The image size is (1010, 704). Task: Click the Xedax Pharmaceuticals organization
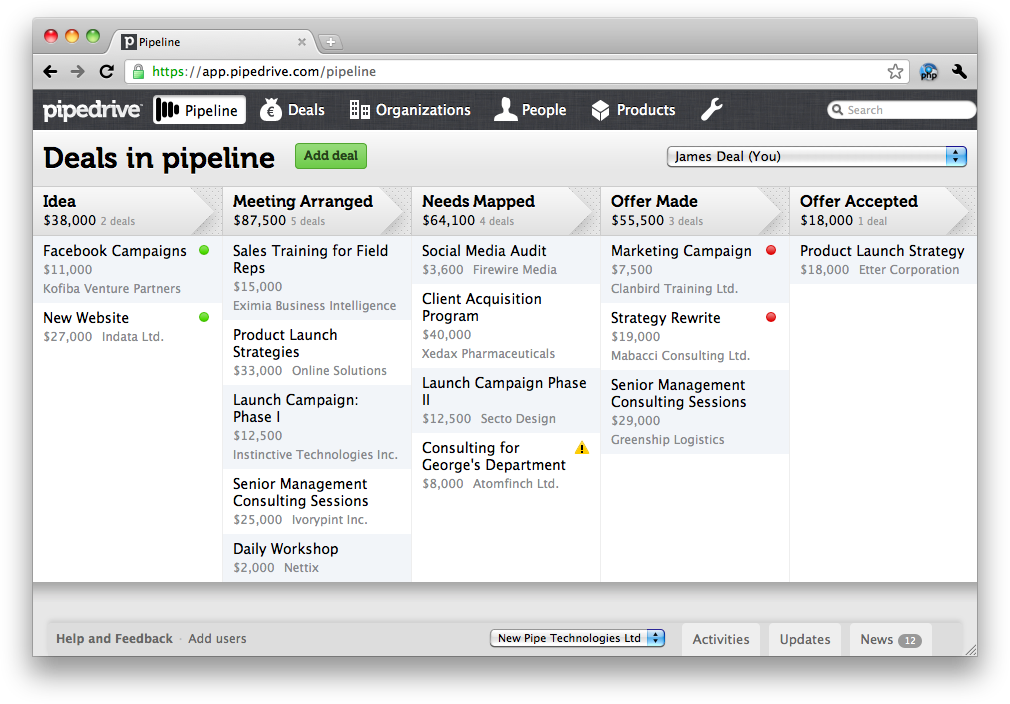tap(488, 354)
